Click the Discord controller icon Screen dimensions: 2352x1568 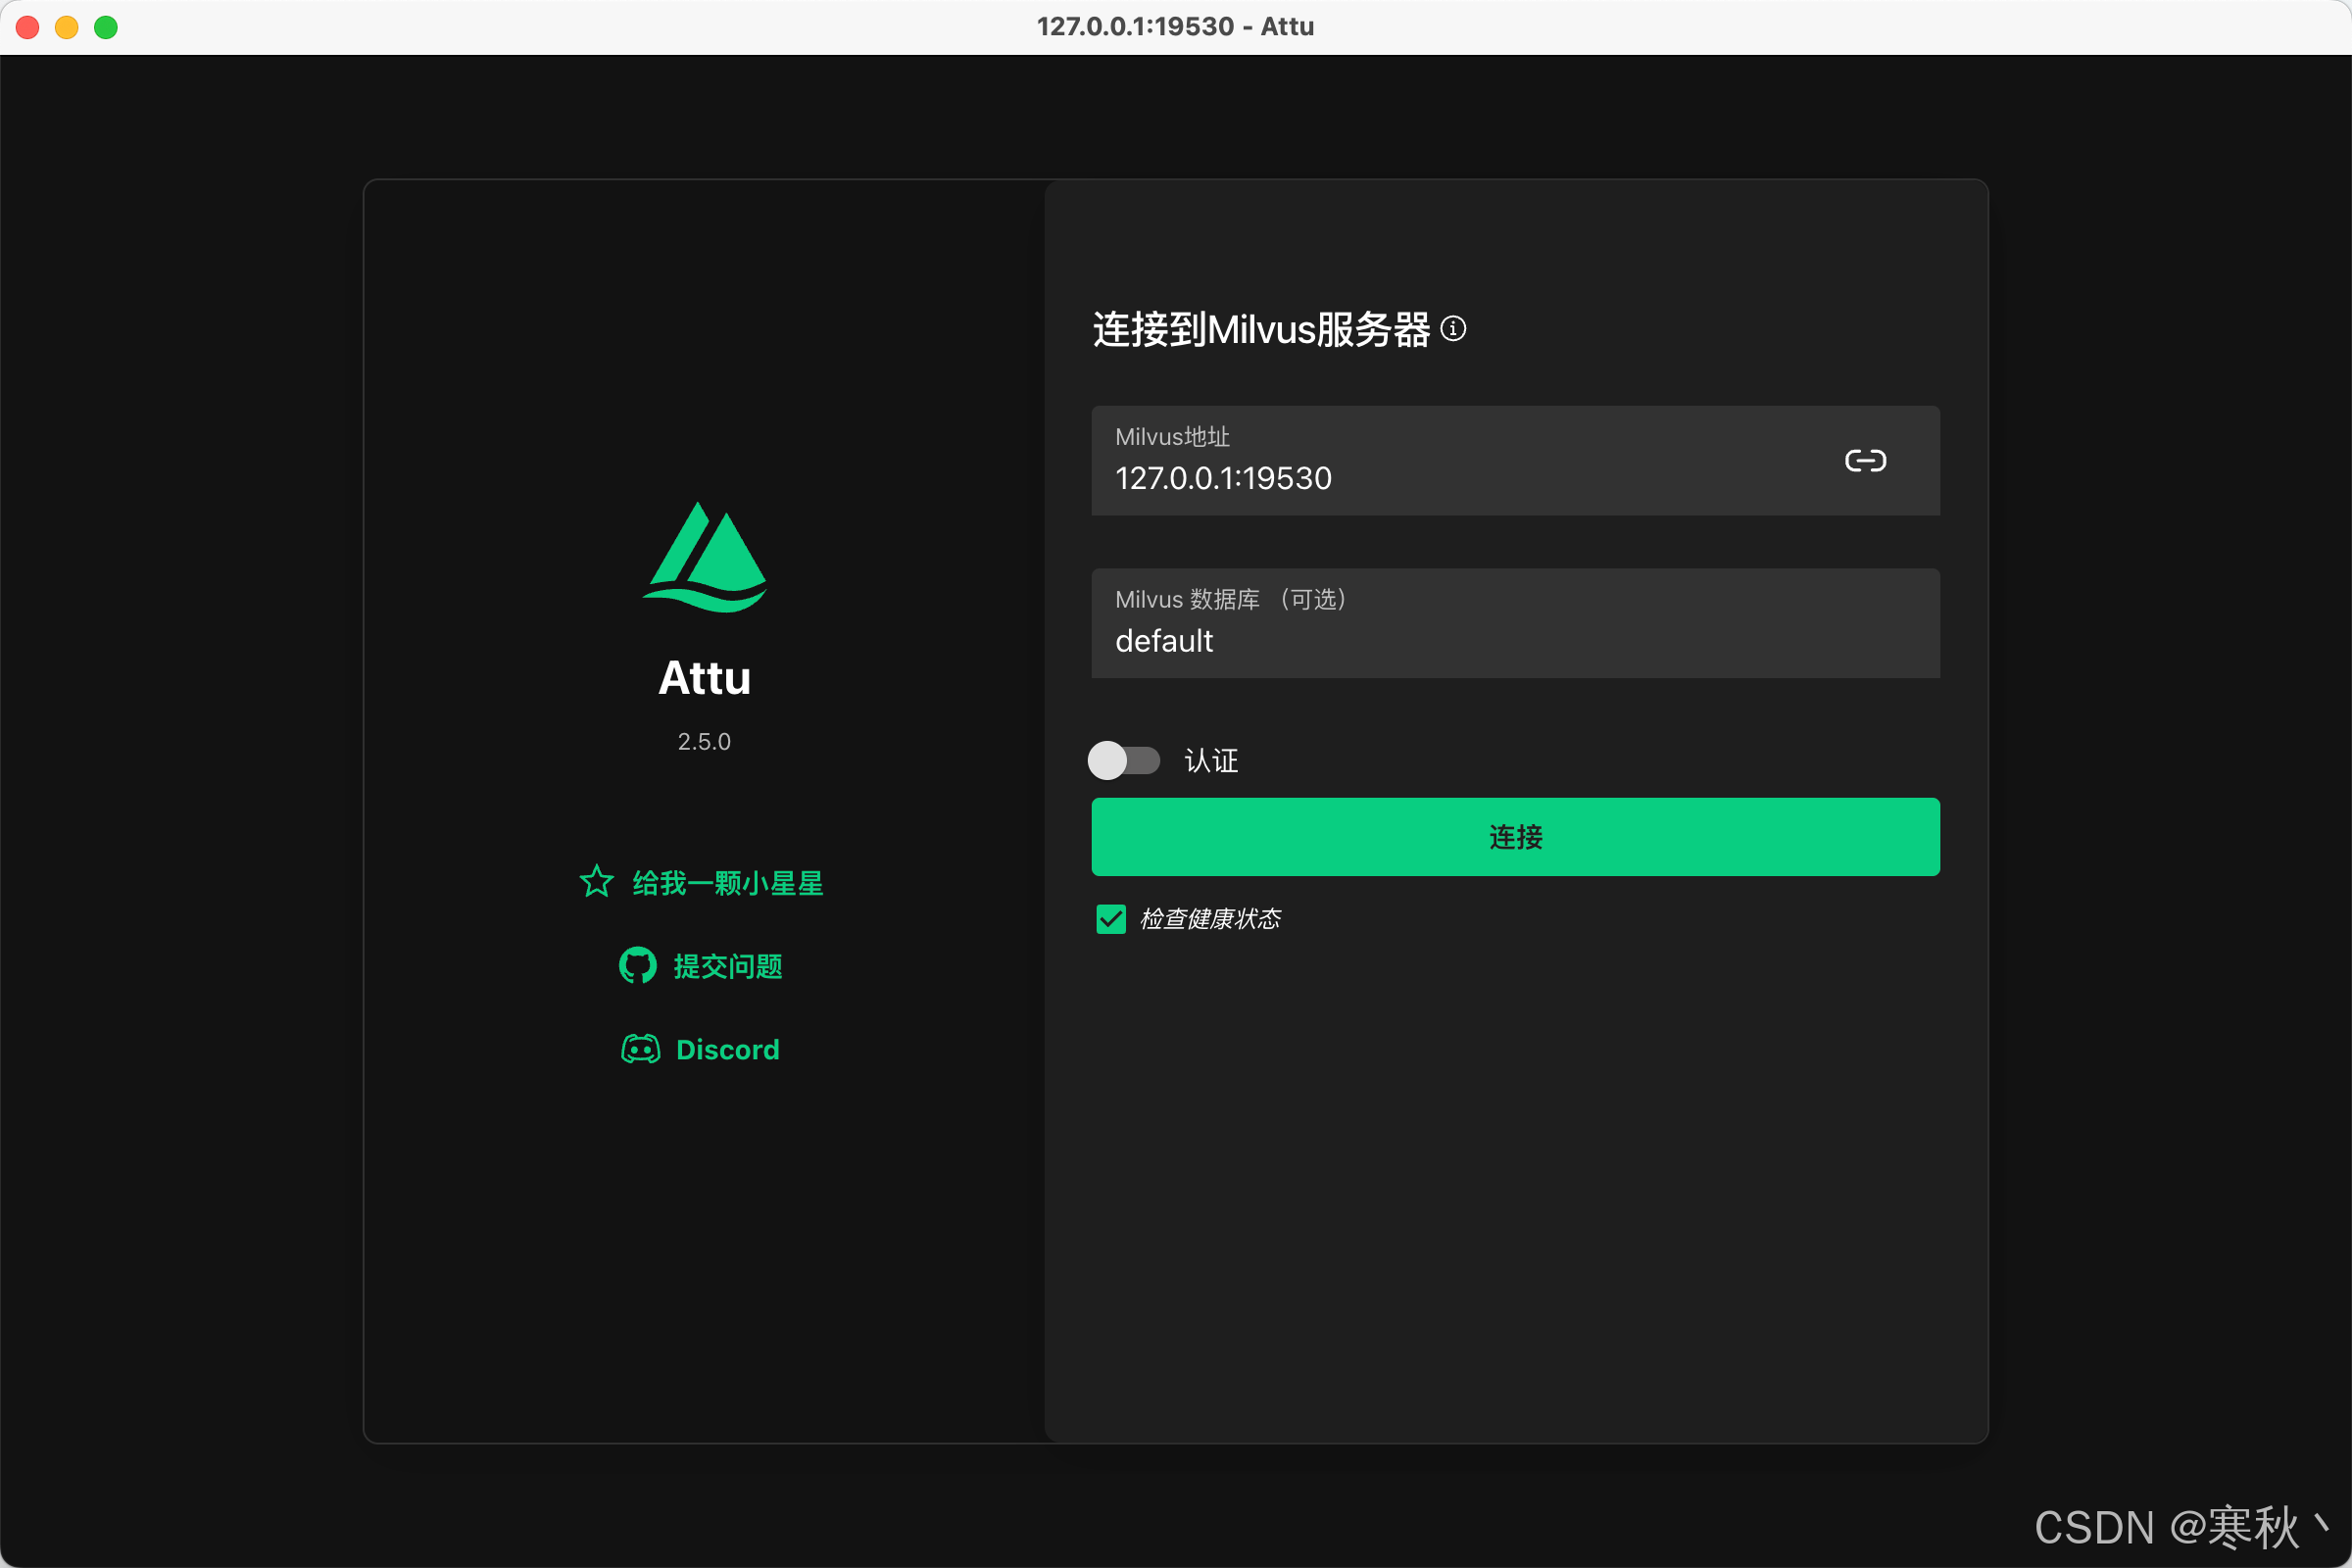point(640,1049)
